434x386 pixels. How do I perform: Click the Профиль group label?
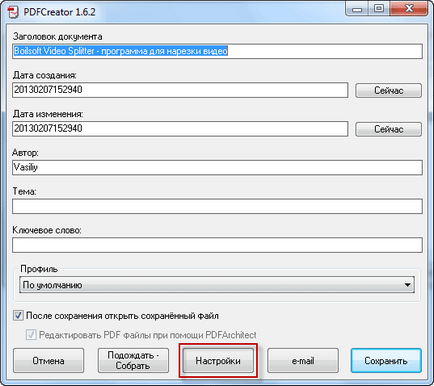(39, 269)
